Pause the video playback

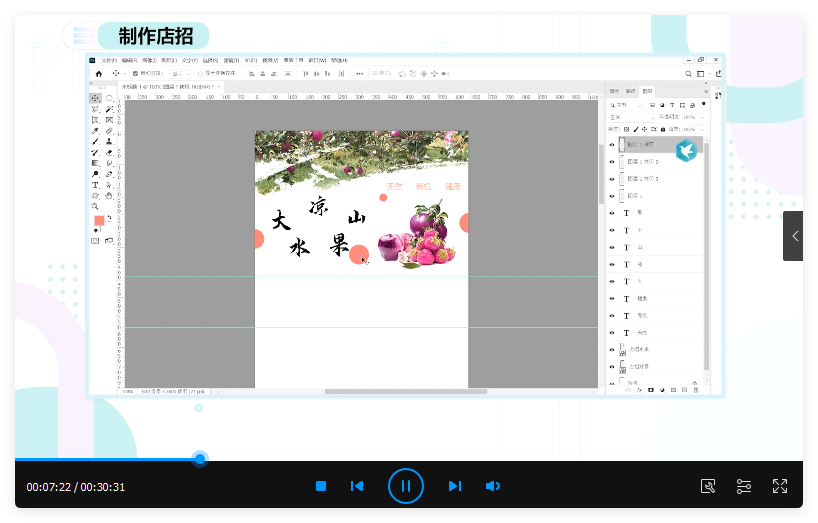[405, 486]
